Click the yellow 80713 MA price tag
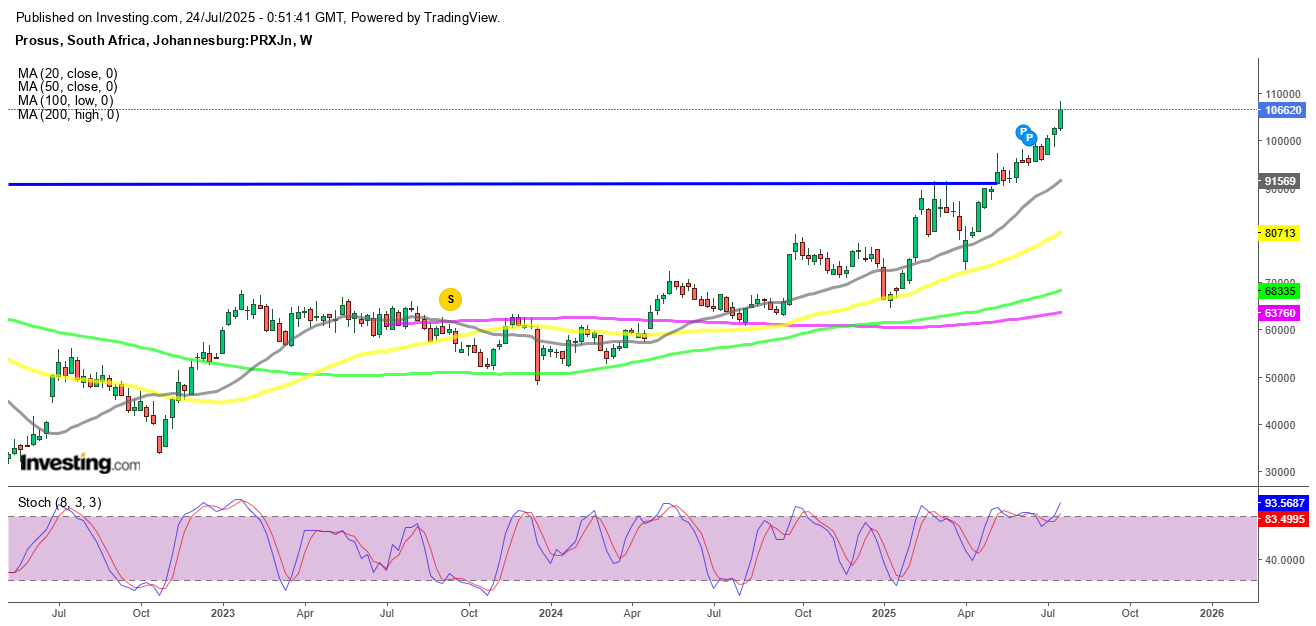The image size is (1316, 626). pyautogui.click(x=1282, y=233)
